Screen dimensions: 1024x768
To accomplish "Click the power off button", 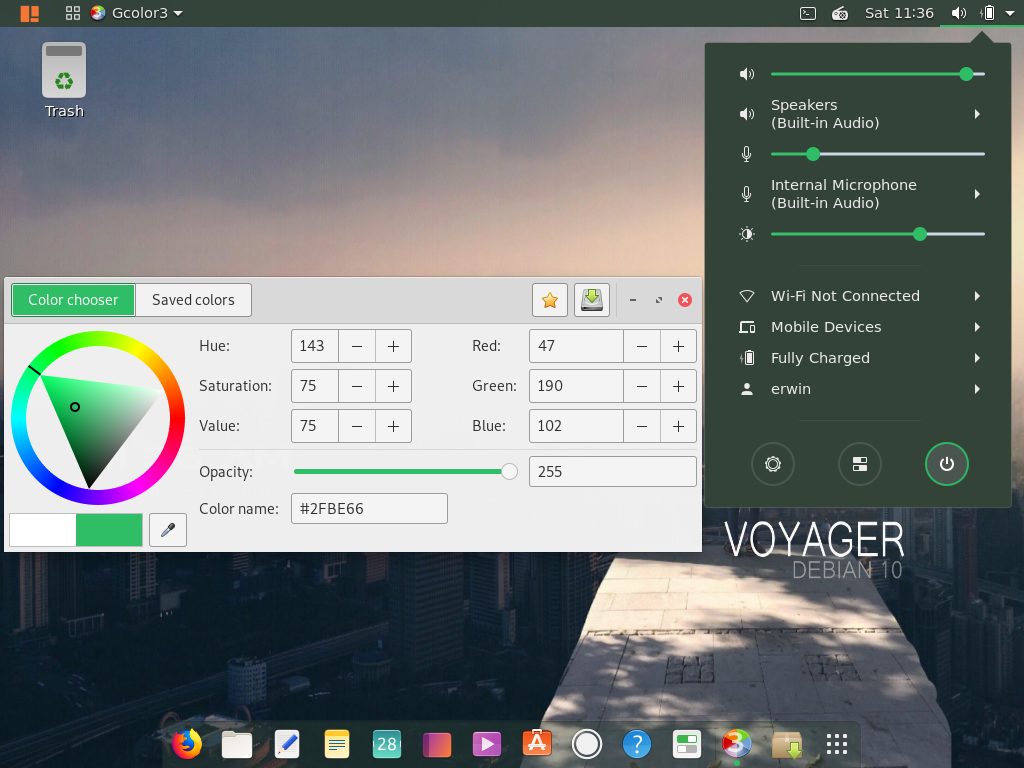I will point(946,464).
